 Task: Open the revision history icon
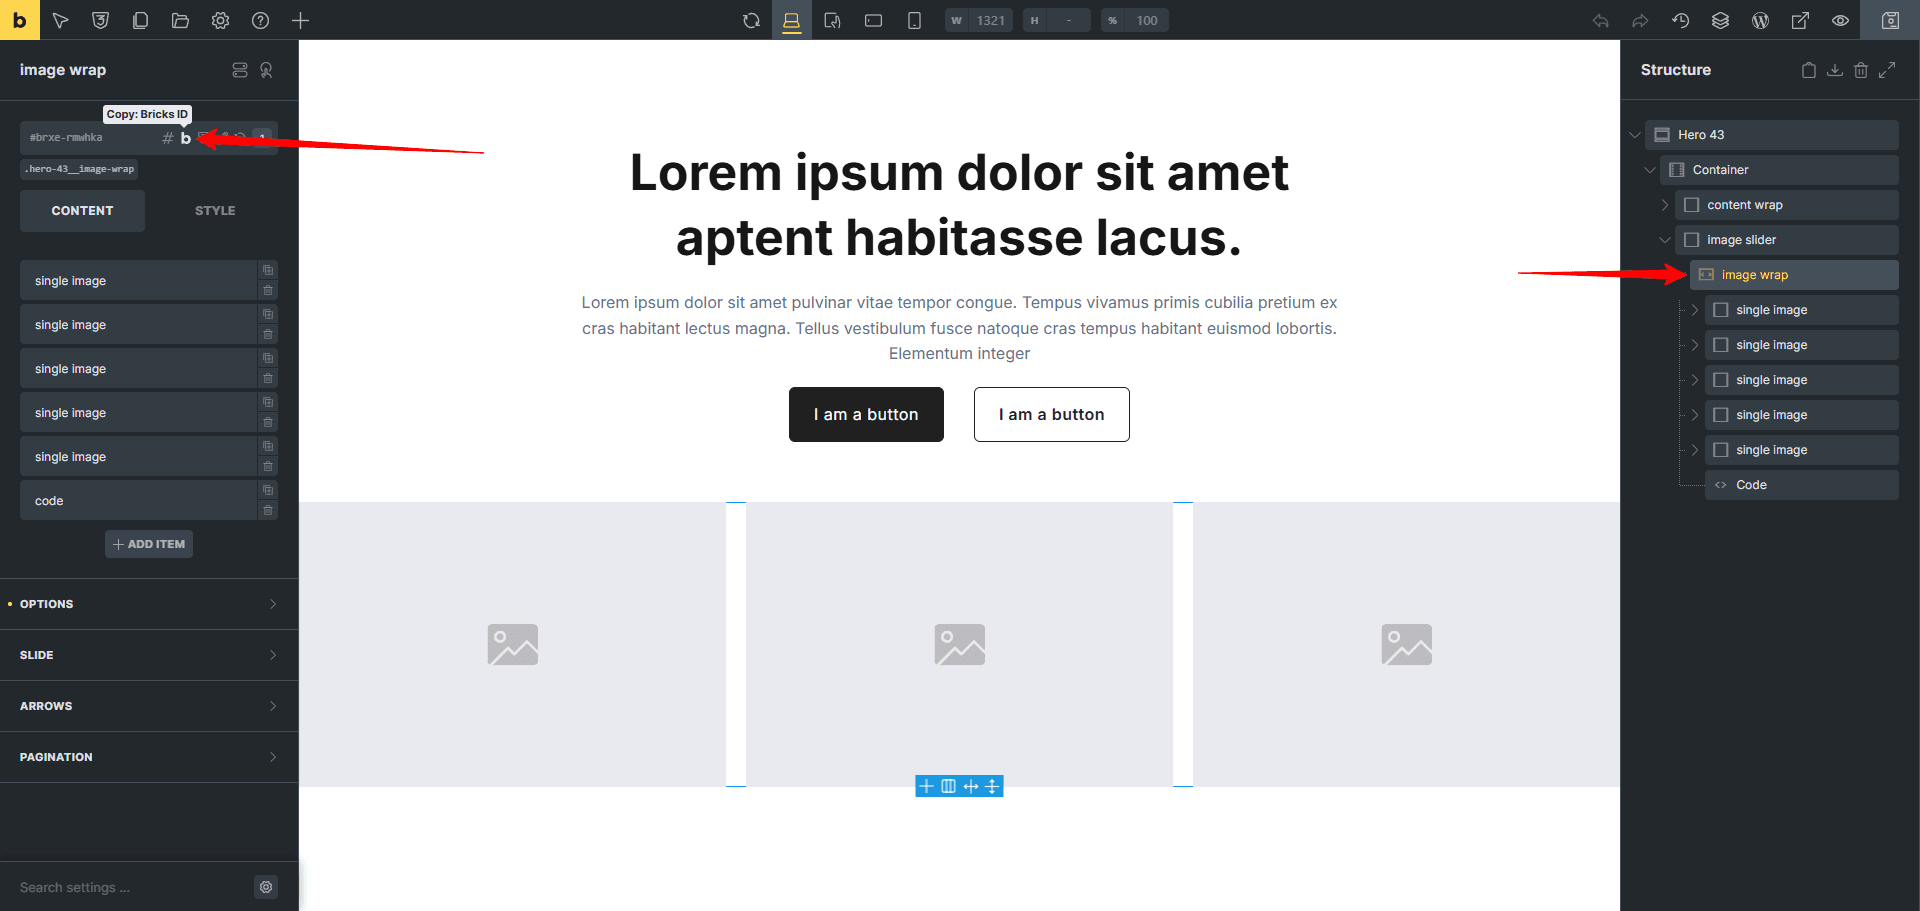pos(1680,20)
